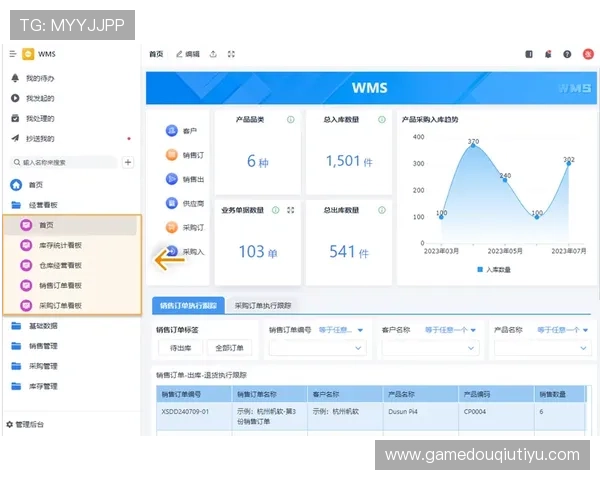Click the 供应商 shortcut icon

coord(172,203)
